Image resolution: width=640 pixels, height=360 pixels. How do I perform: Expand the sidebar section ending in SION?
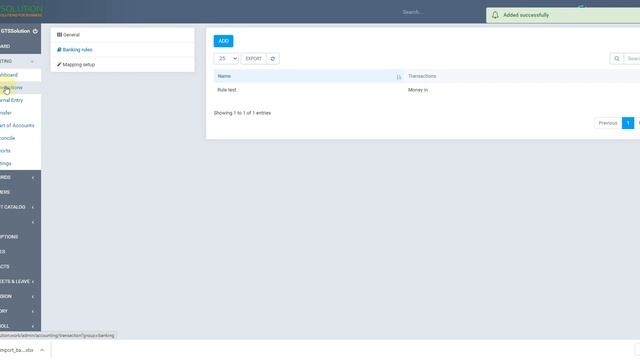(x=33, y=297)
